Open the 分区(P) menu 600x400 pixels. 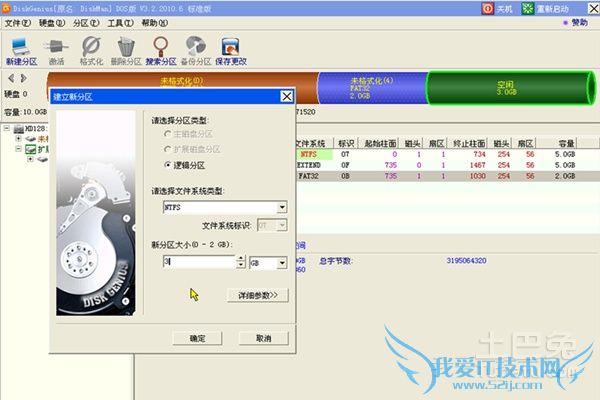pyautogui.click(x=86, y=23)
